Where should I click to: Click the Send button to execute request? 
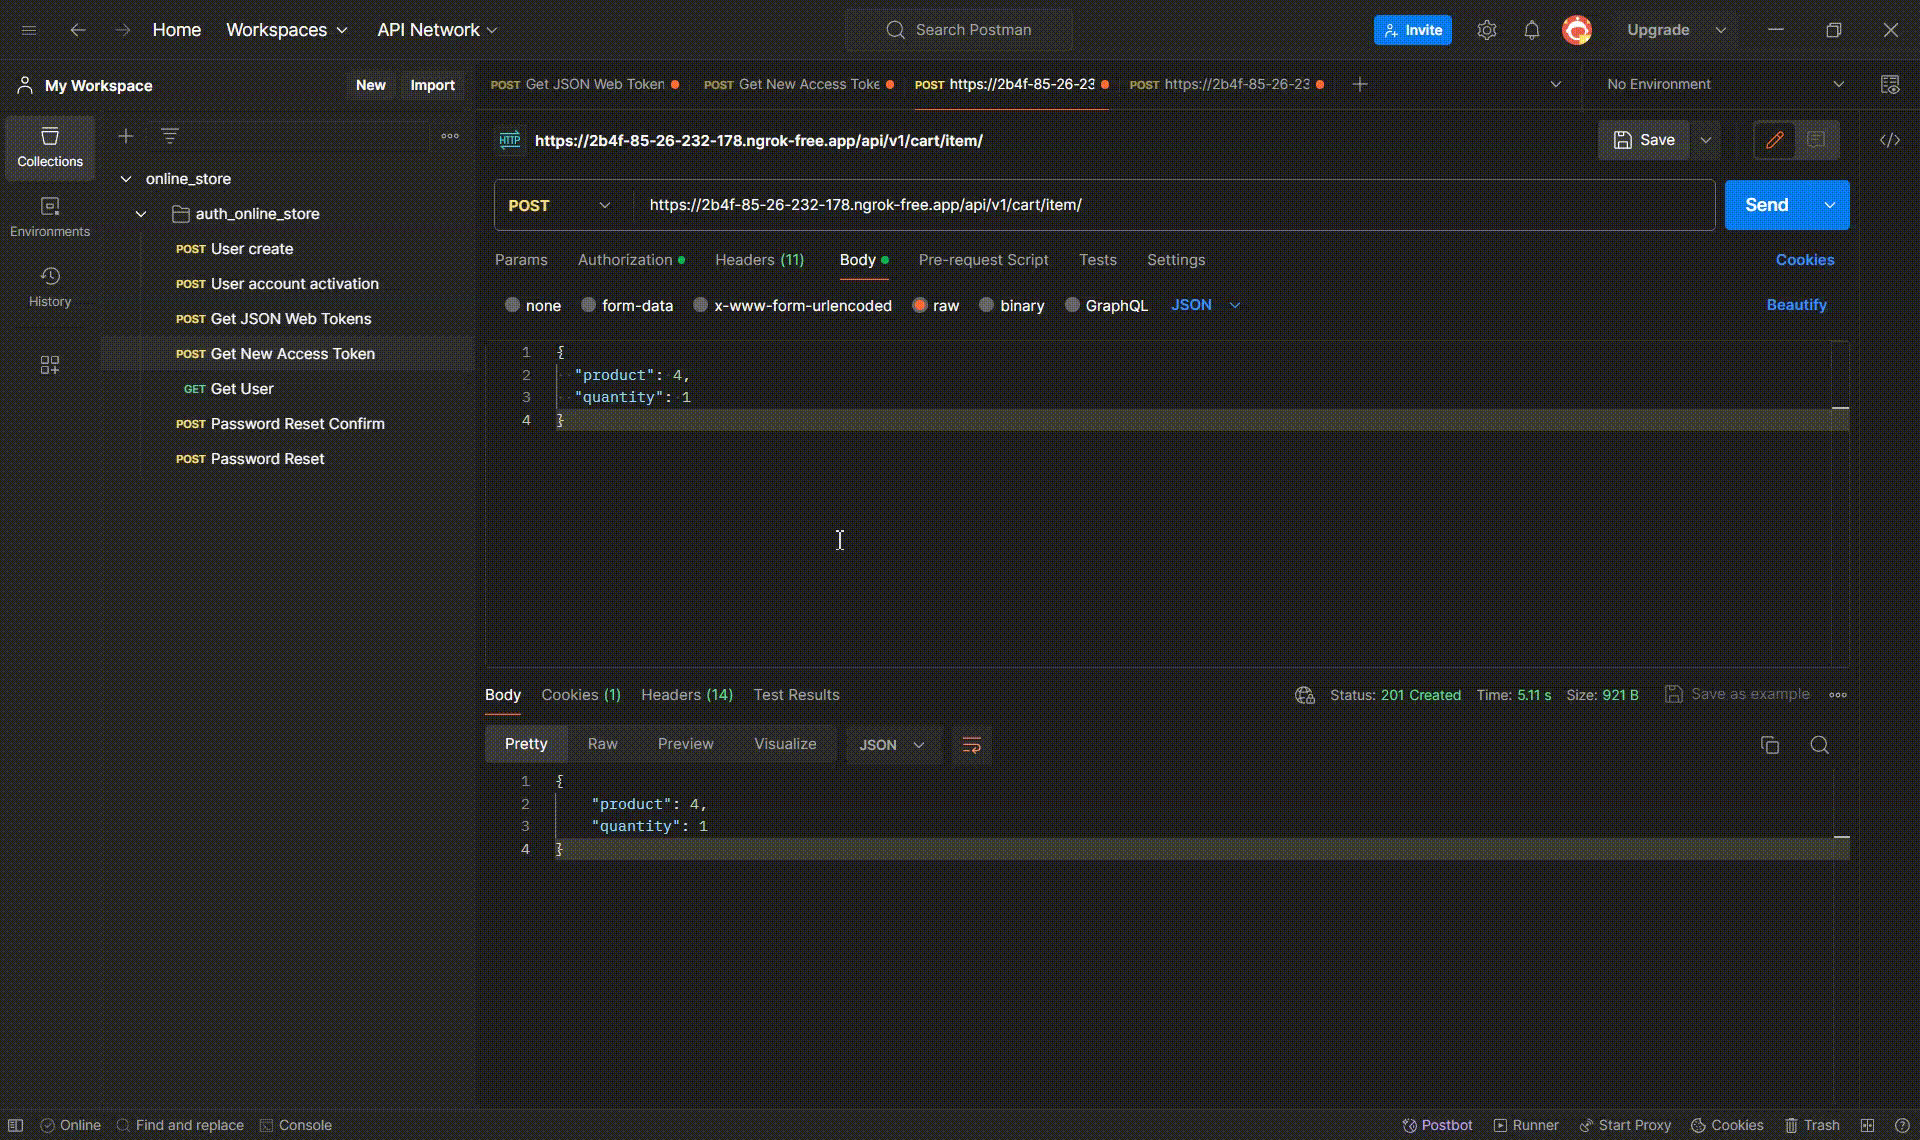point(1764,204)
